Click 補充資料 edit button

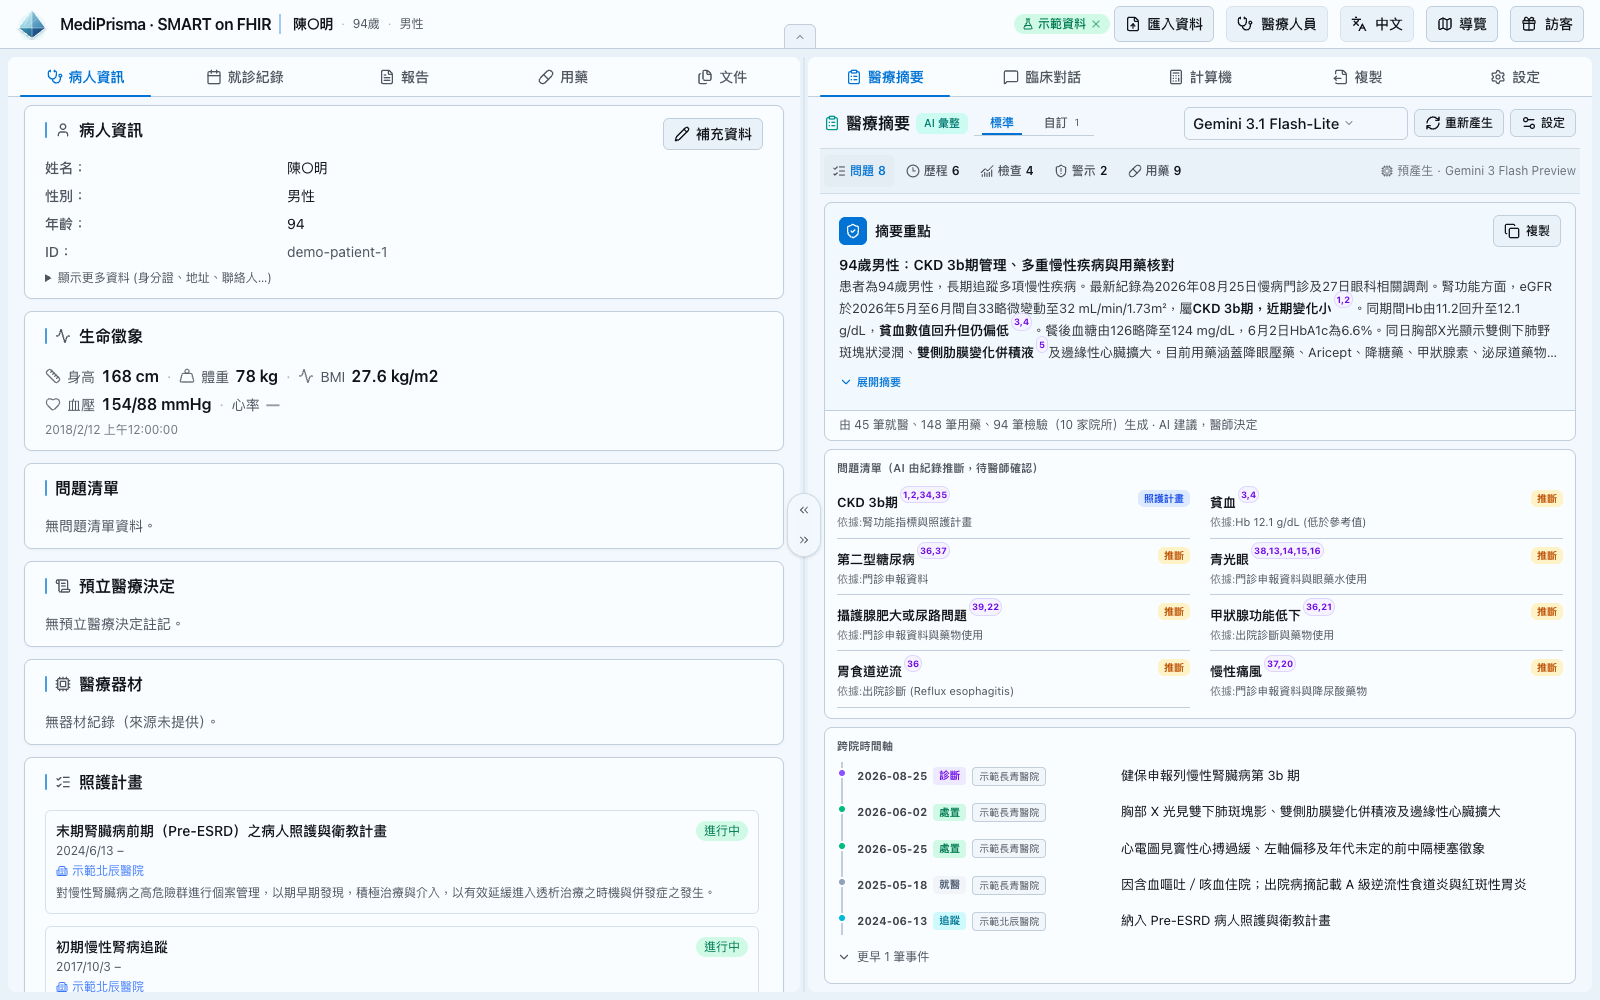click(713, 134)
